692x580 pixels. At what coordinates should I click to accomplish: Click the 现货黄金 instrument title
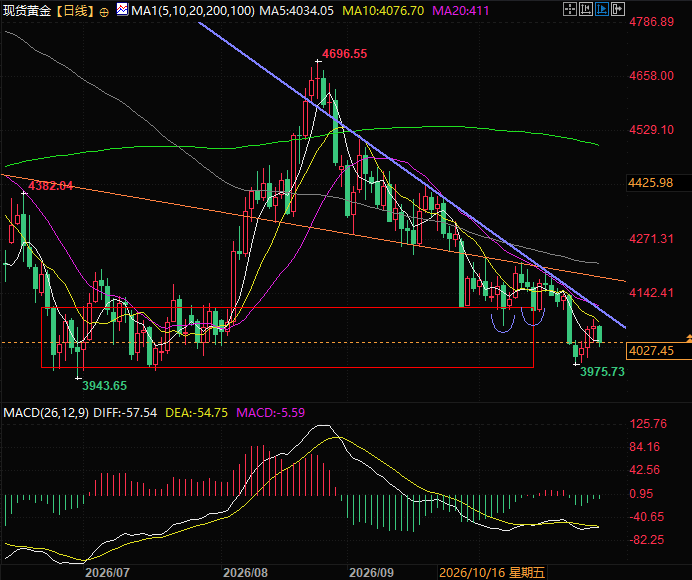27,11
